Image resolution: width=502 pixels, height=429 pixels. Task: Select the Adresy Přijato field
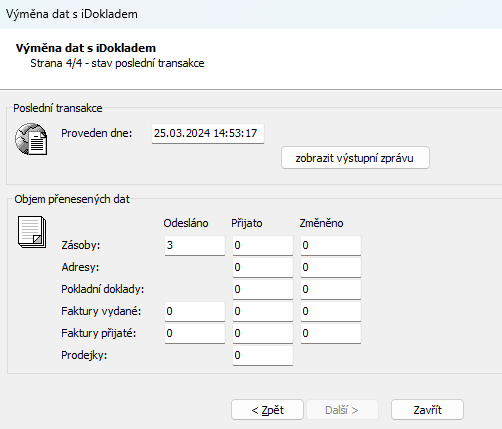pyautogui.click(x=263, y=268)
